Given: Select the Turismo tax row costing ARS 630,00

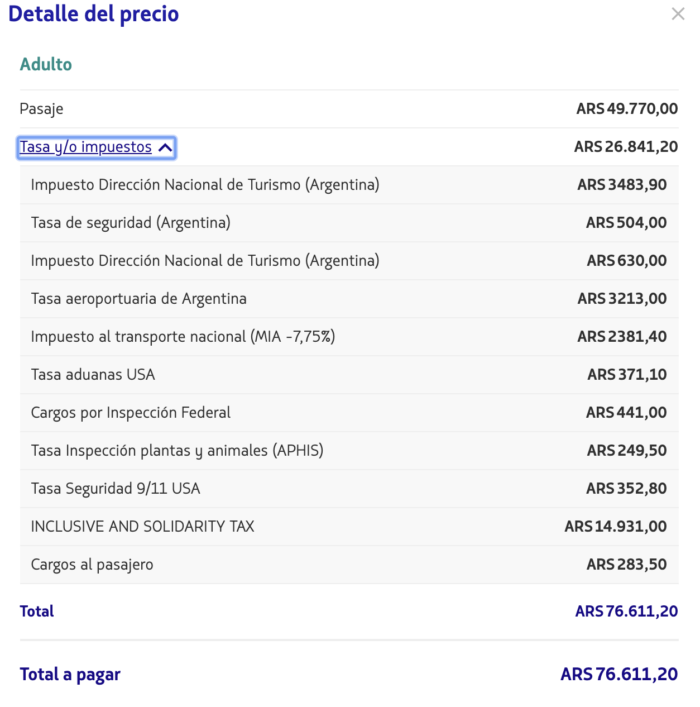Looking at the screenshot, I should click(x=205, y=261).
